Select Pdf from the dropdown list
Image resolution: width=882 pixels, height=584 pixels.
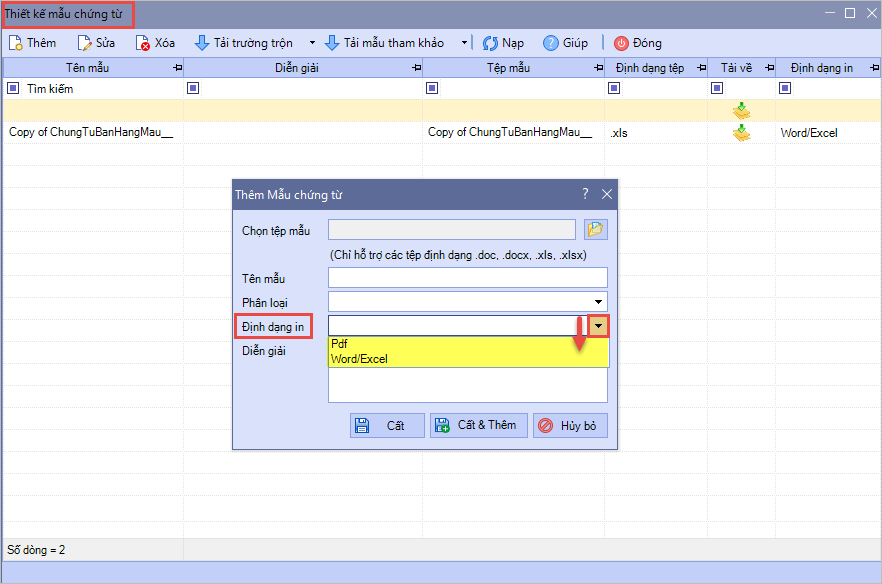pyautogui.click(x=339, y=344)
